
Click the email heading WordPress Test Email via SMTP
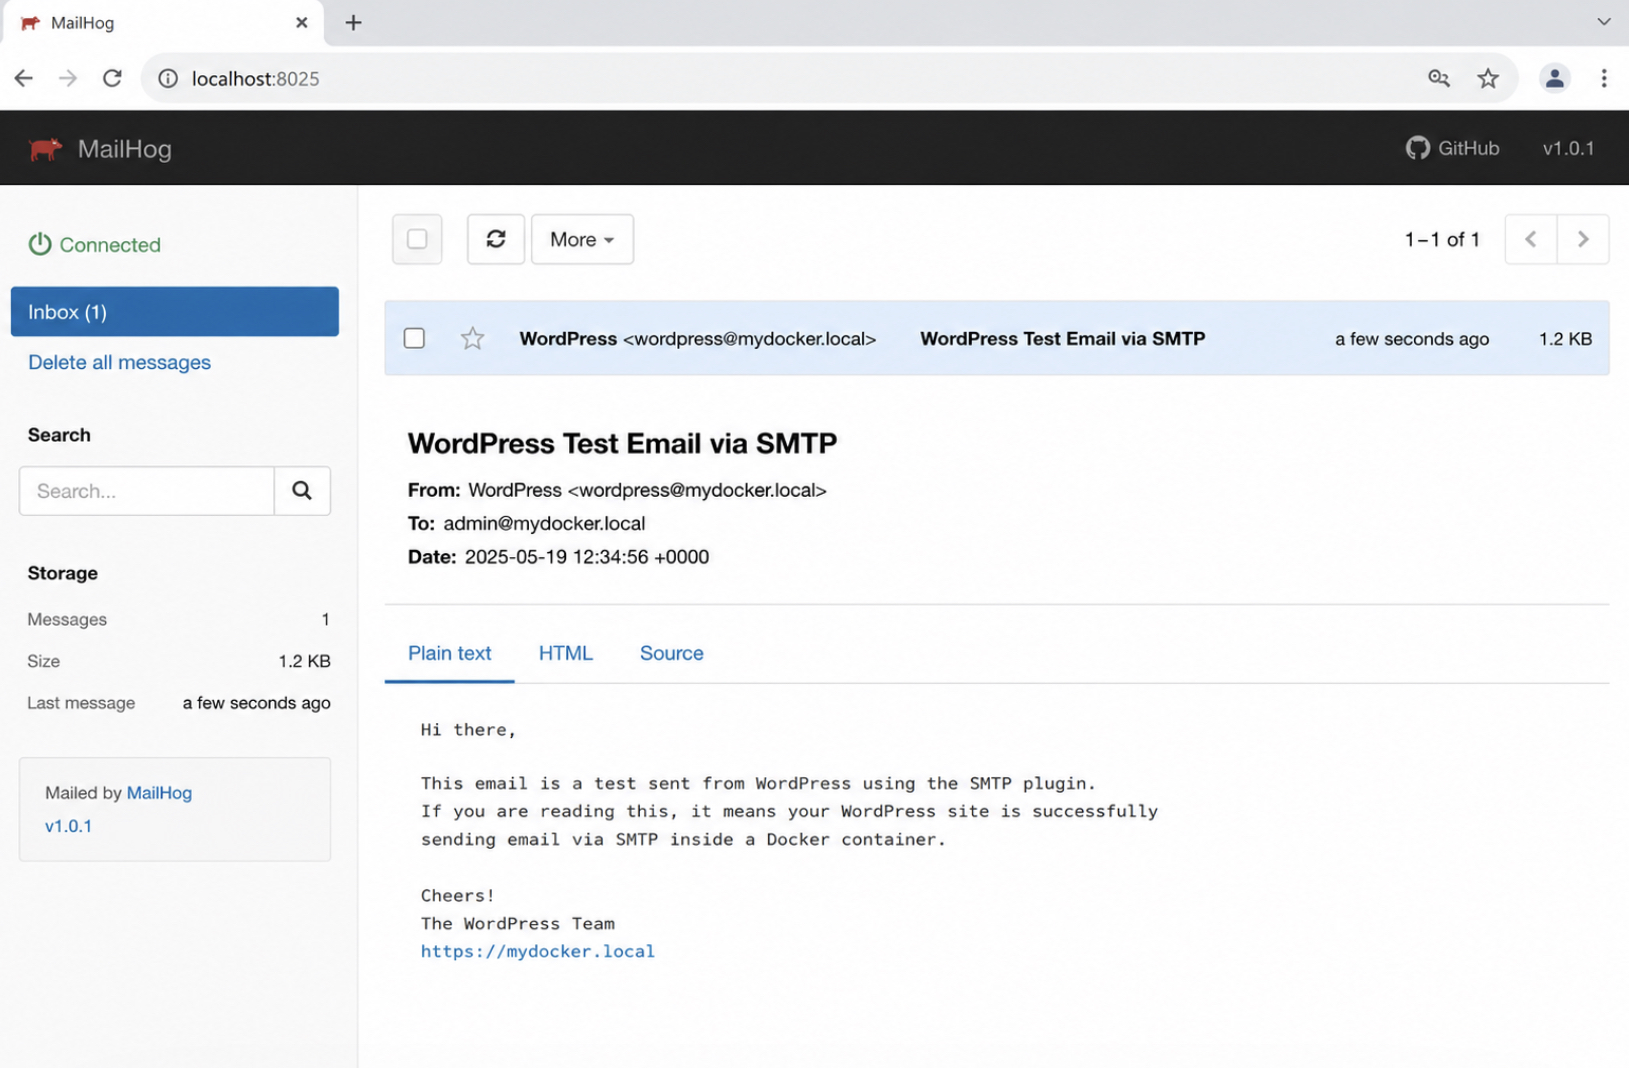pyautogui.click(x=622, y=443)
